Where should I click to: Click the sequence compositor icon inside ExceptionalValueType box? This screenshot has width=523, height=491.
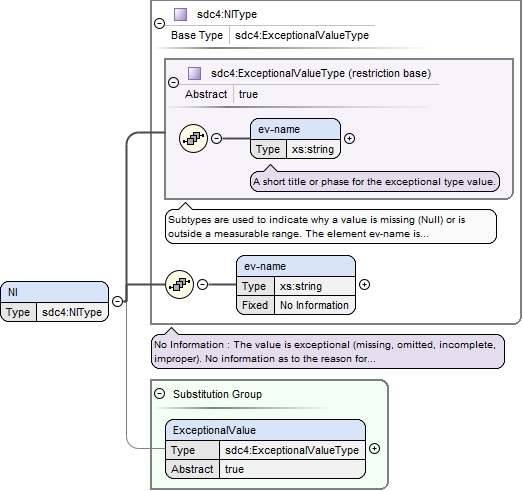(193, 138)
